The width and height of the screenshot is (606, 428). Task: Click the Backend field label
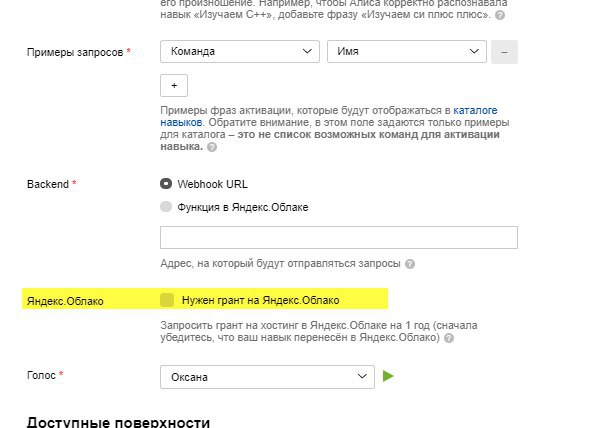click(x=48, y=184)
